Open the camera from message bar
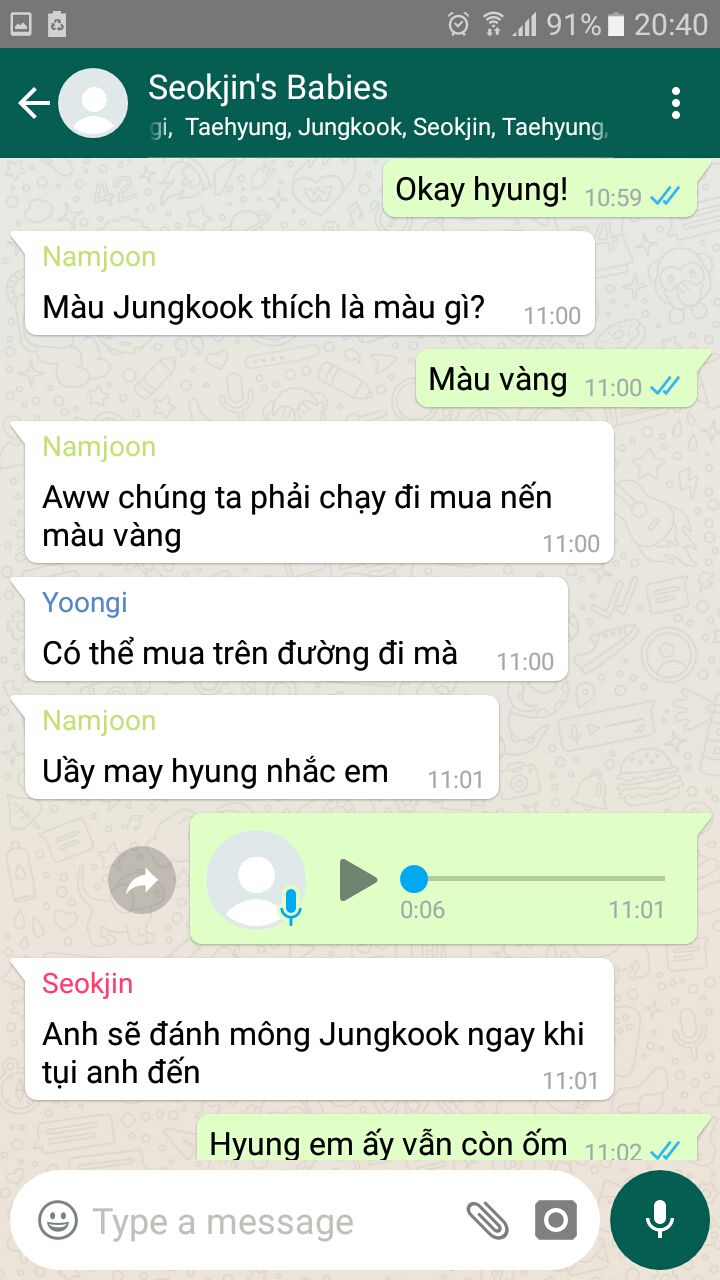The image size is (720, 1280). [x=556, y=1220]
